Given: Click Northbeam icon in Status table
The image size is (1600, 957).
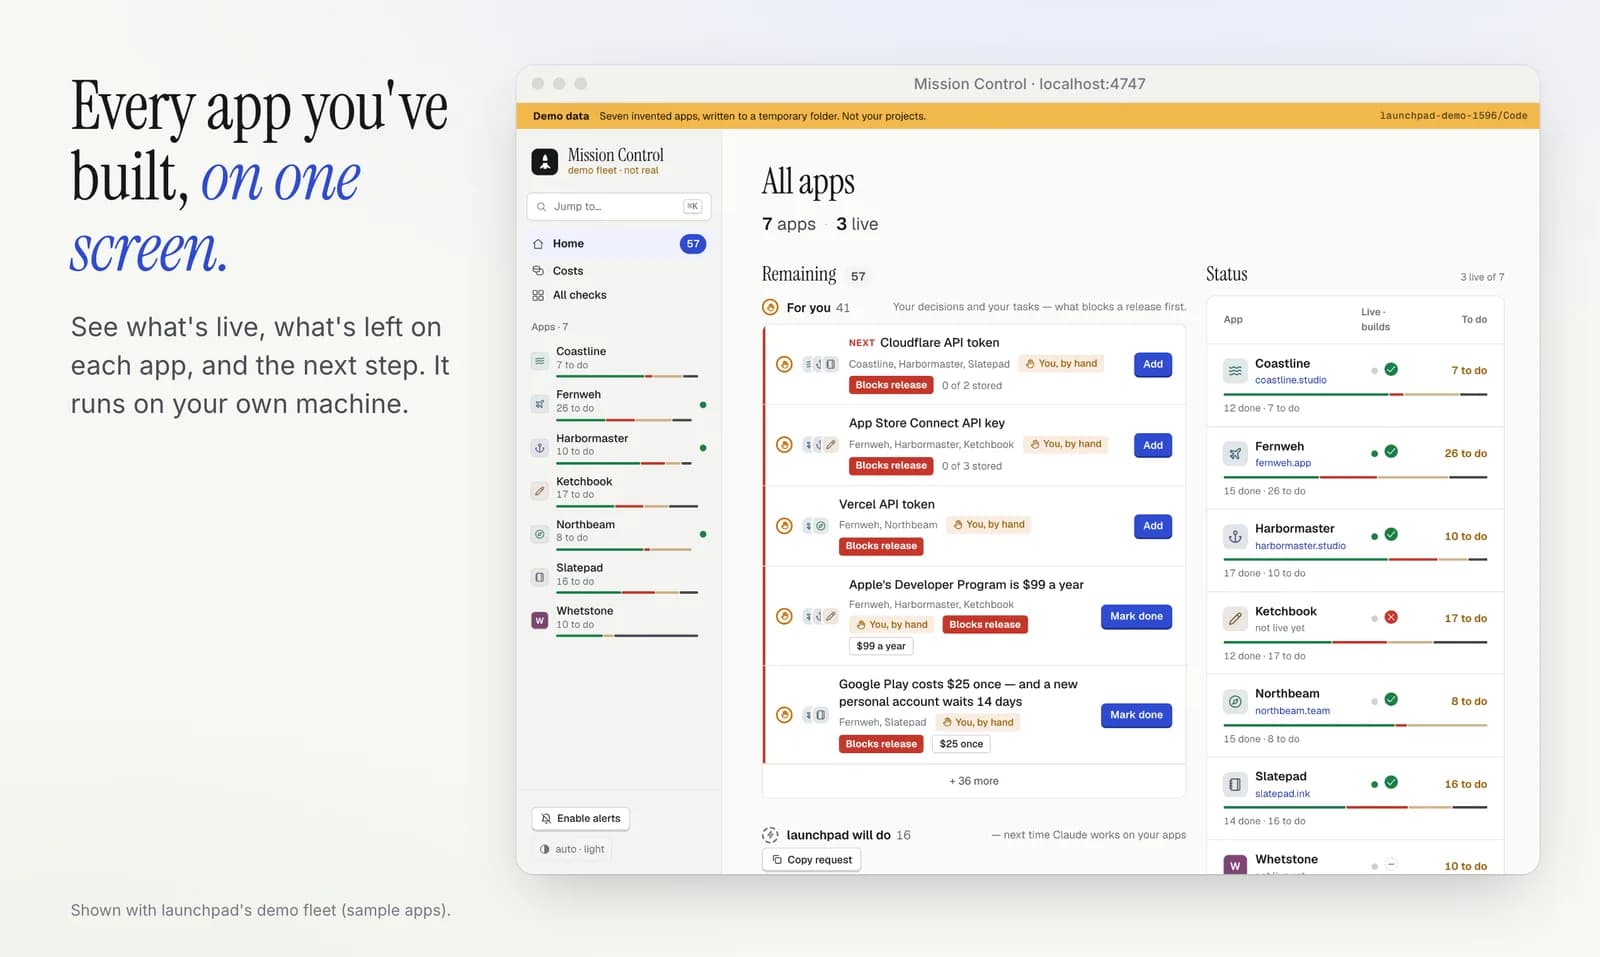Looking at the screenshot, I should tap(1235, 702).
